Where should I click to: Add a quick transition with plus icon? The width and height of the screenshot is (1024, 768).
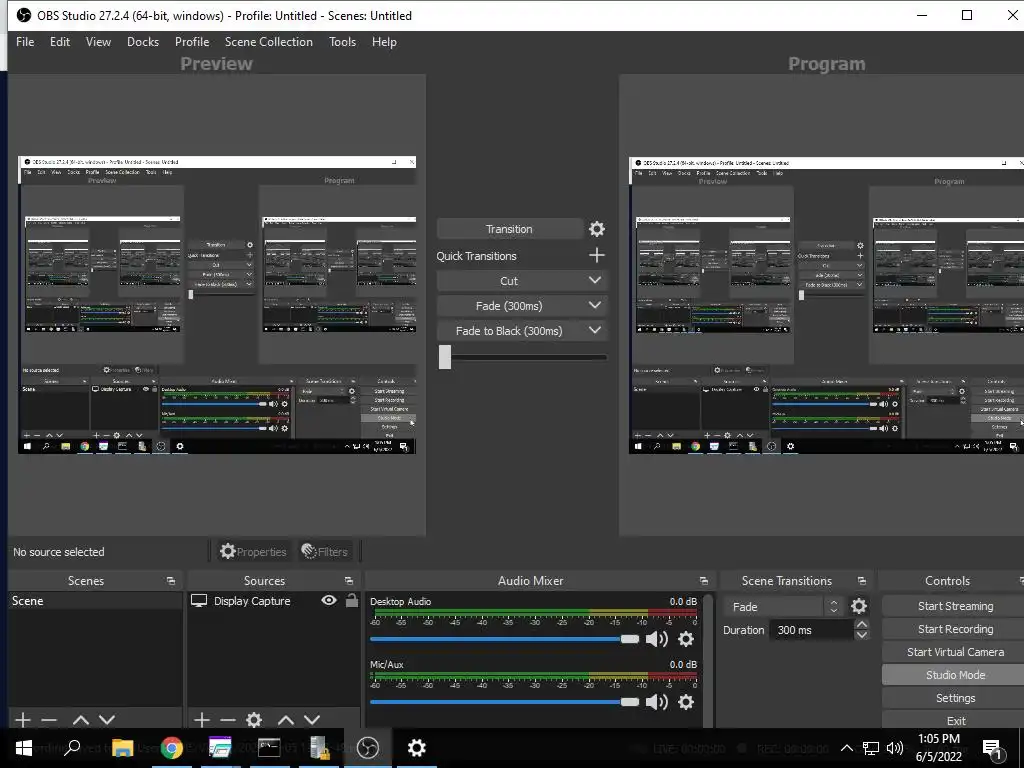[x=596, y=255]
